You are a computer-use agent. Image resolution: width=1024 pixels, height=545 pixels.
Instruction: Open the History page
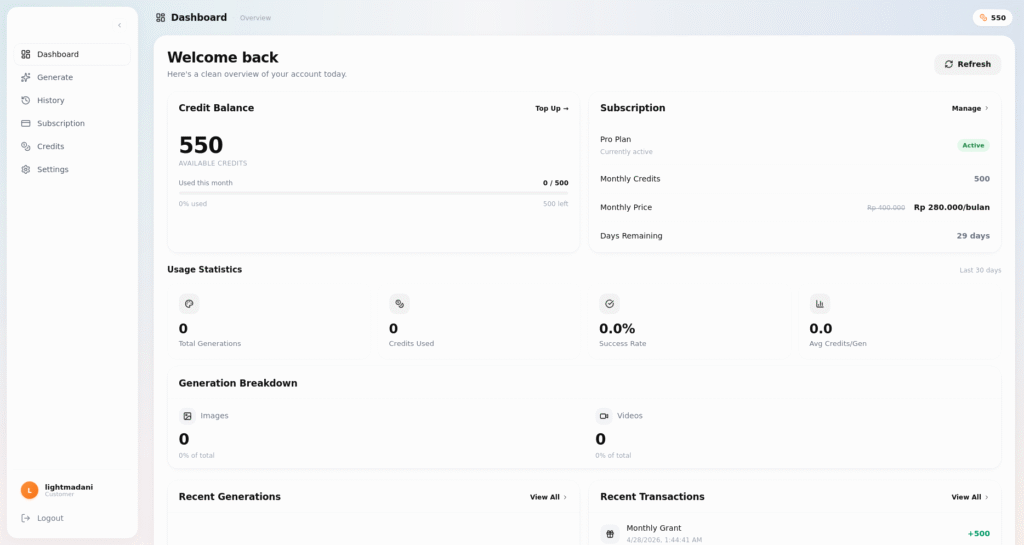(72, 101)
